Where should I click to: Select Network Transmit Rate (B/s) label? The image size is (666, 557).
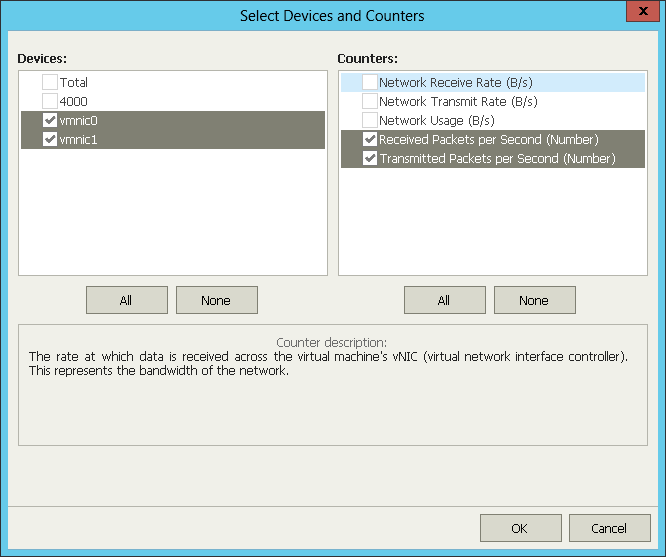[458, 102]
